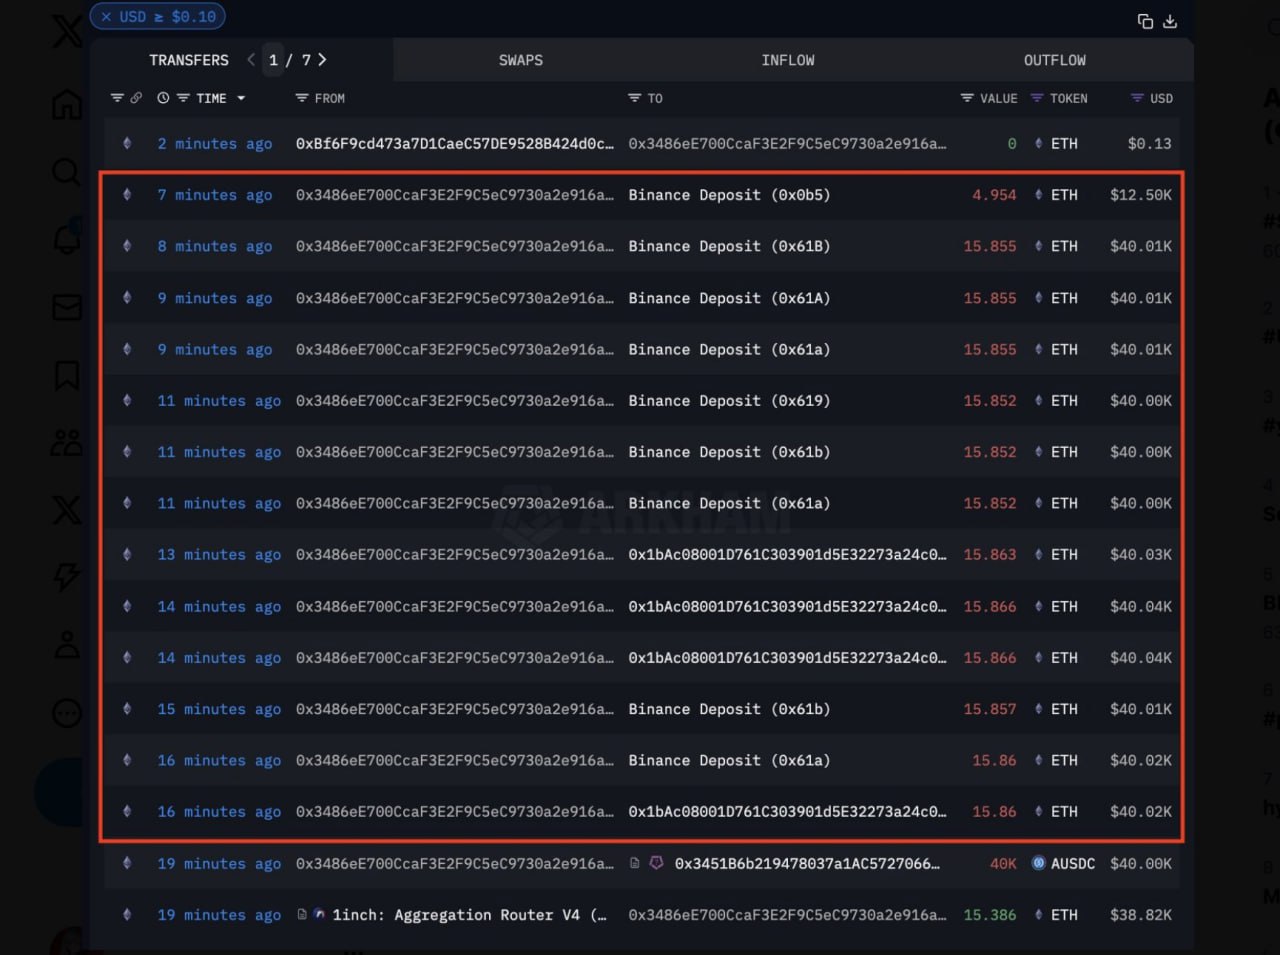The image size is (1280, 955).
Task: Filter by the TOKEN column
Action: click(1037, 98)
